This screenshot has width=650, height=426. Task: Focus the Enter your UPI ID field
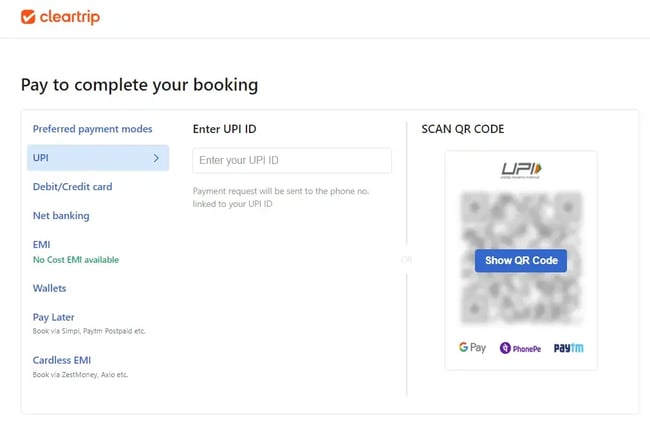point(292,161)
